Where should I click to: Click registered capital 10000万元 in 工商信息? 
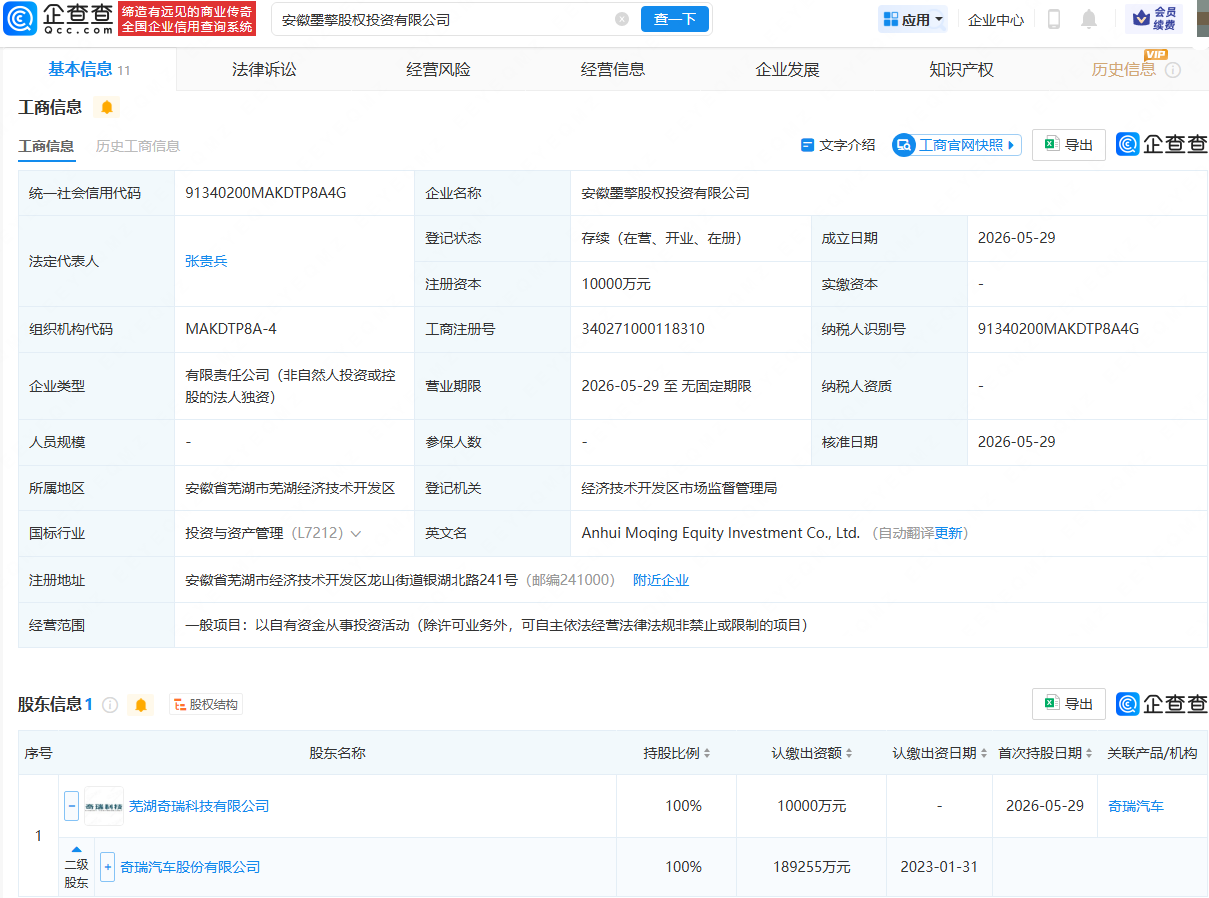tap(616, 284)
